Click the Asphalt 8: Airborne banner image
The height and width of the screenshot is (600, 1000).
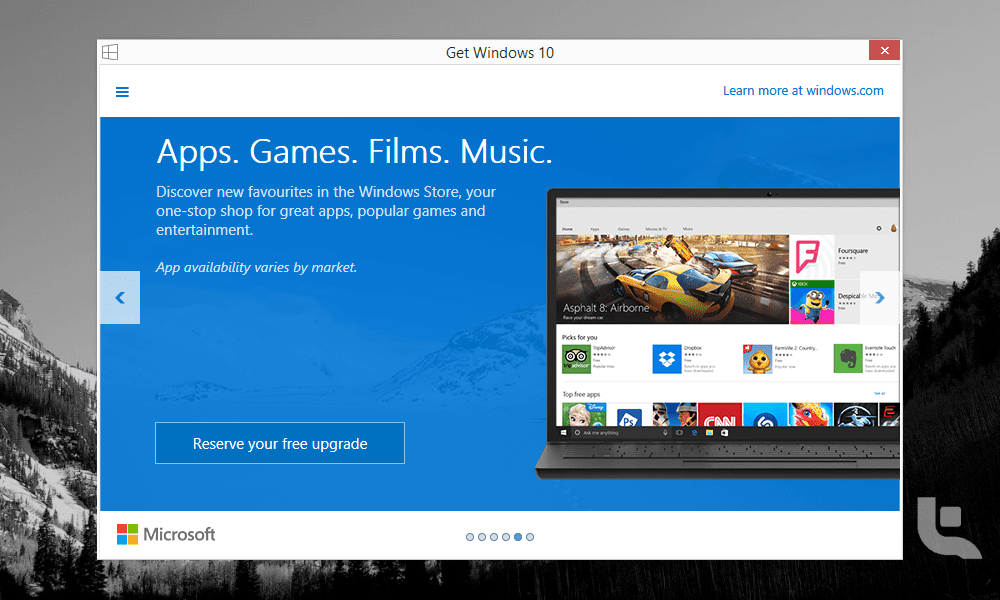[672, 279]
